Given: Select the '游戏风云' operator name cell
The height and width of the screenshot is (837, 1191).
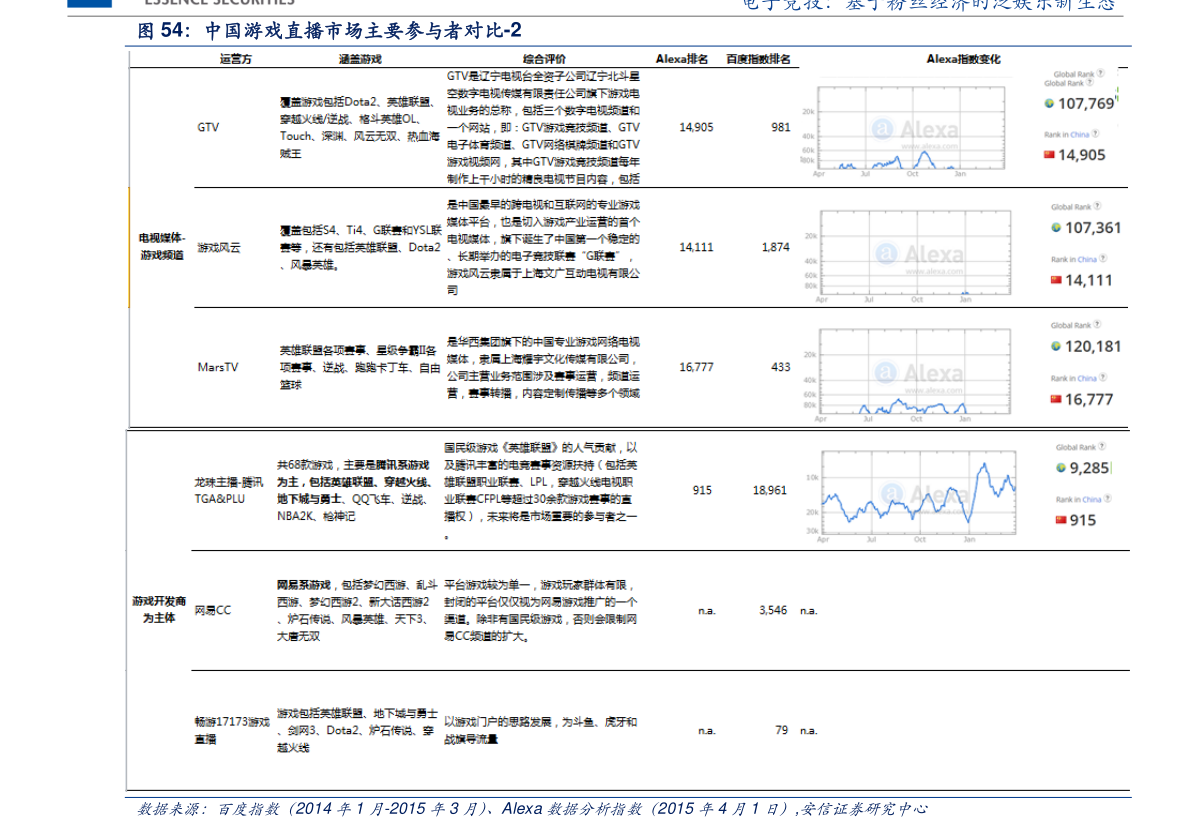Looking at the screenshot, I should coord(219,248).
